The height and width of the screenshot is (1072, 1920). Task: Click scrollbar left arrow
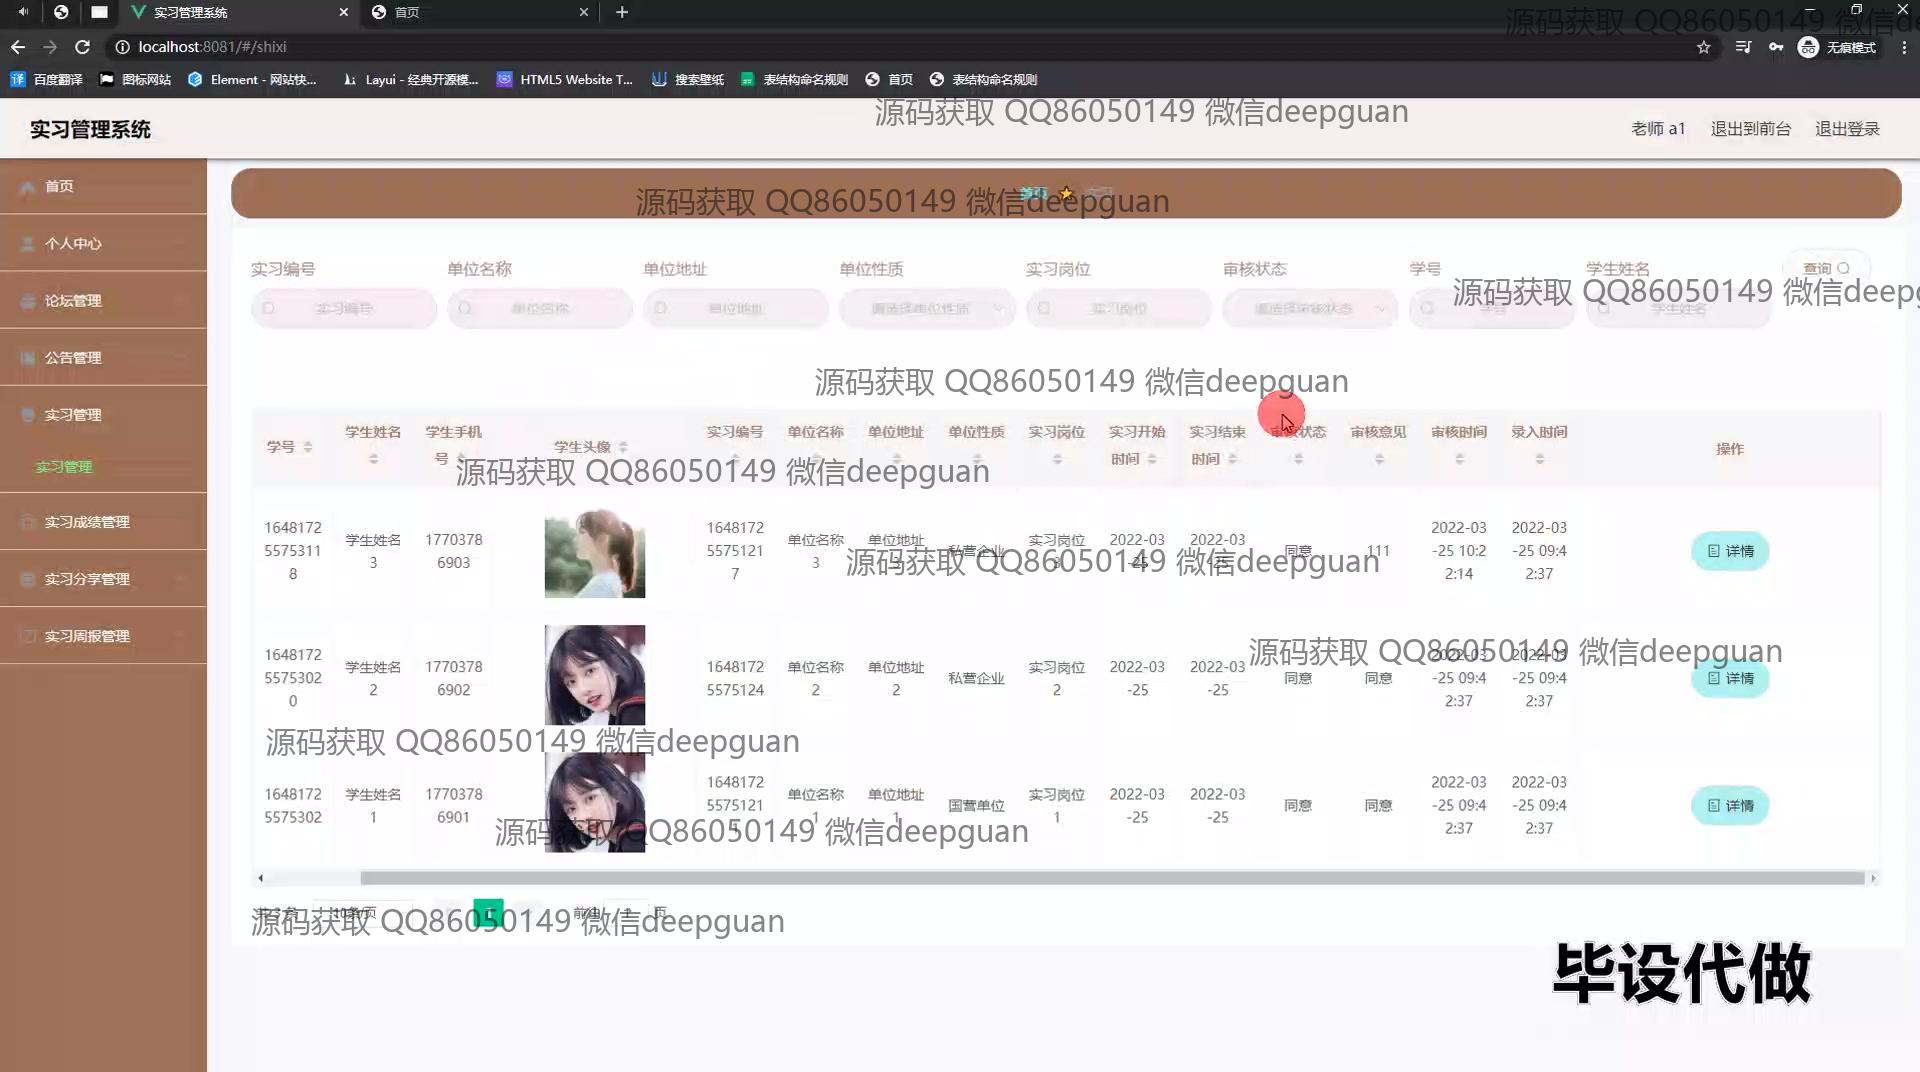(x=260, y=878)
